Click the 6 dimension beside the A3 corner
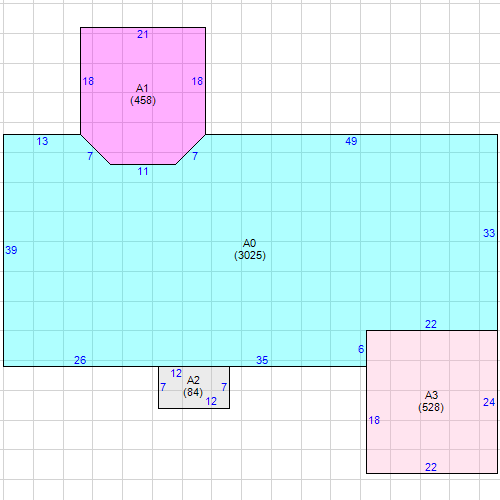The width and height of the screenshot is (500, 500). (x=361, y=349)
